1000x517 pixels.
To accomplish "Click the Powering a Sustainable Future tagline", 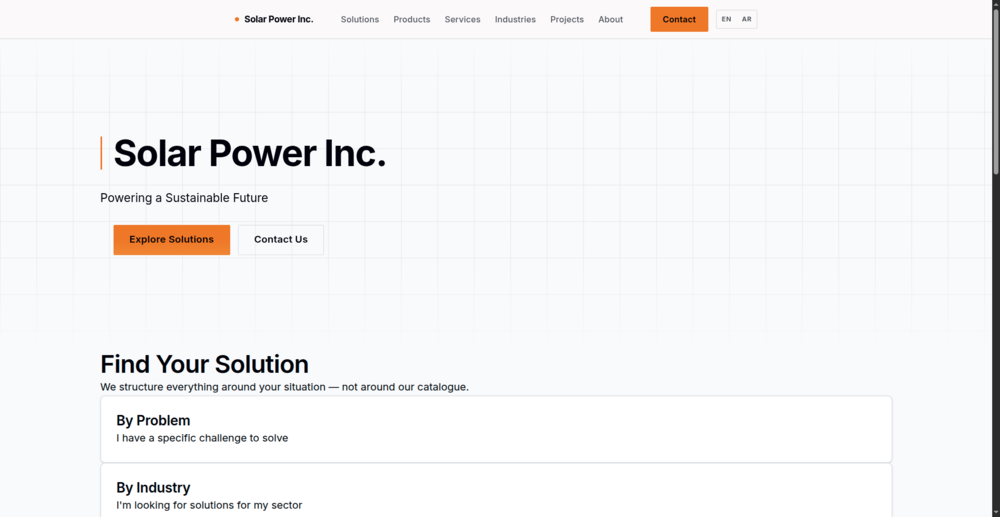I will pos(184,198).
